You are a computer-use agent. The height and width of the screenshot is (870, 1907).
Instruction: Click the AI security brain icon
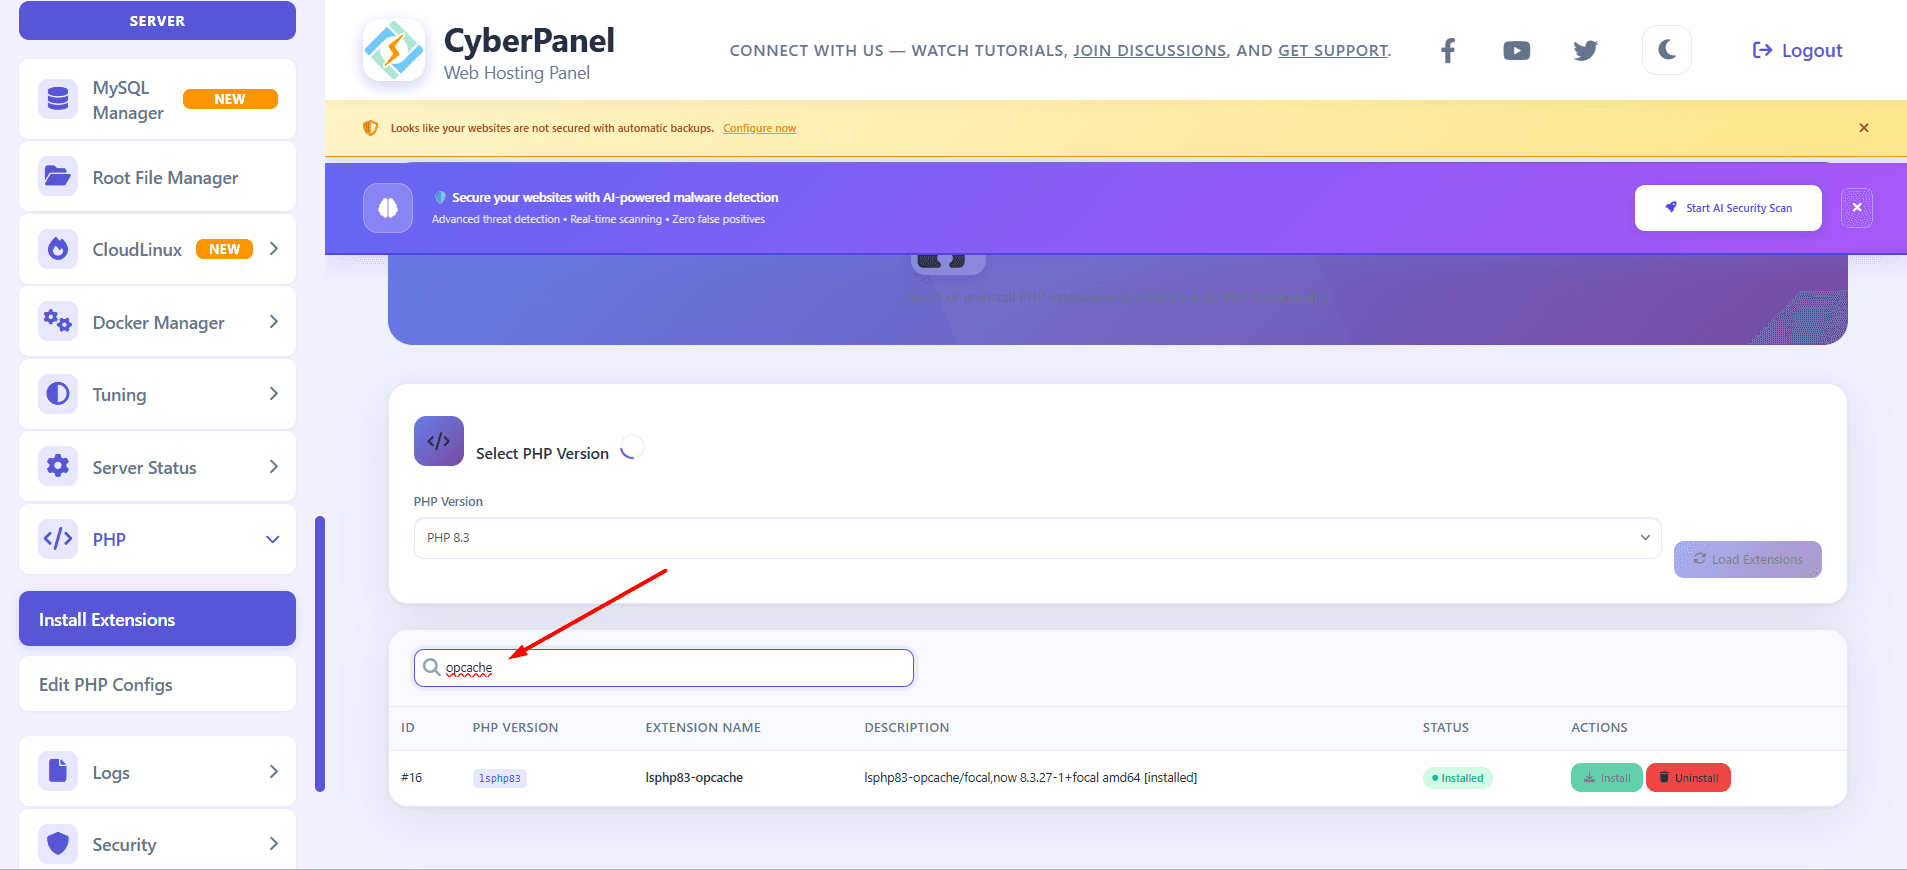pyautogui.click(x=388, y=208)
